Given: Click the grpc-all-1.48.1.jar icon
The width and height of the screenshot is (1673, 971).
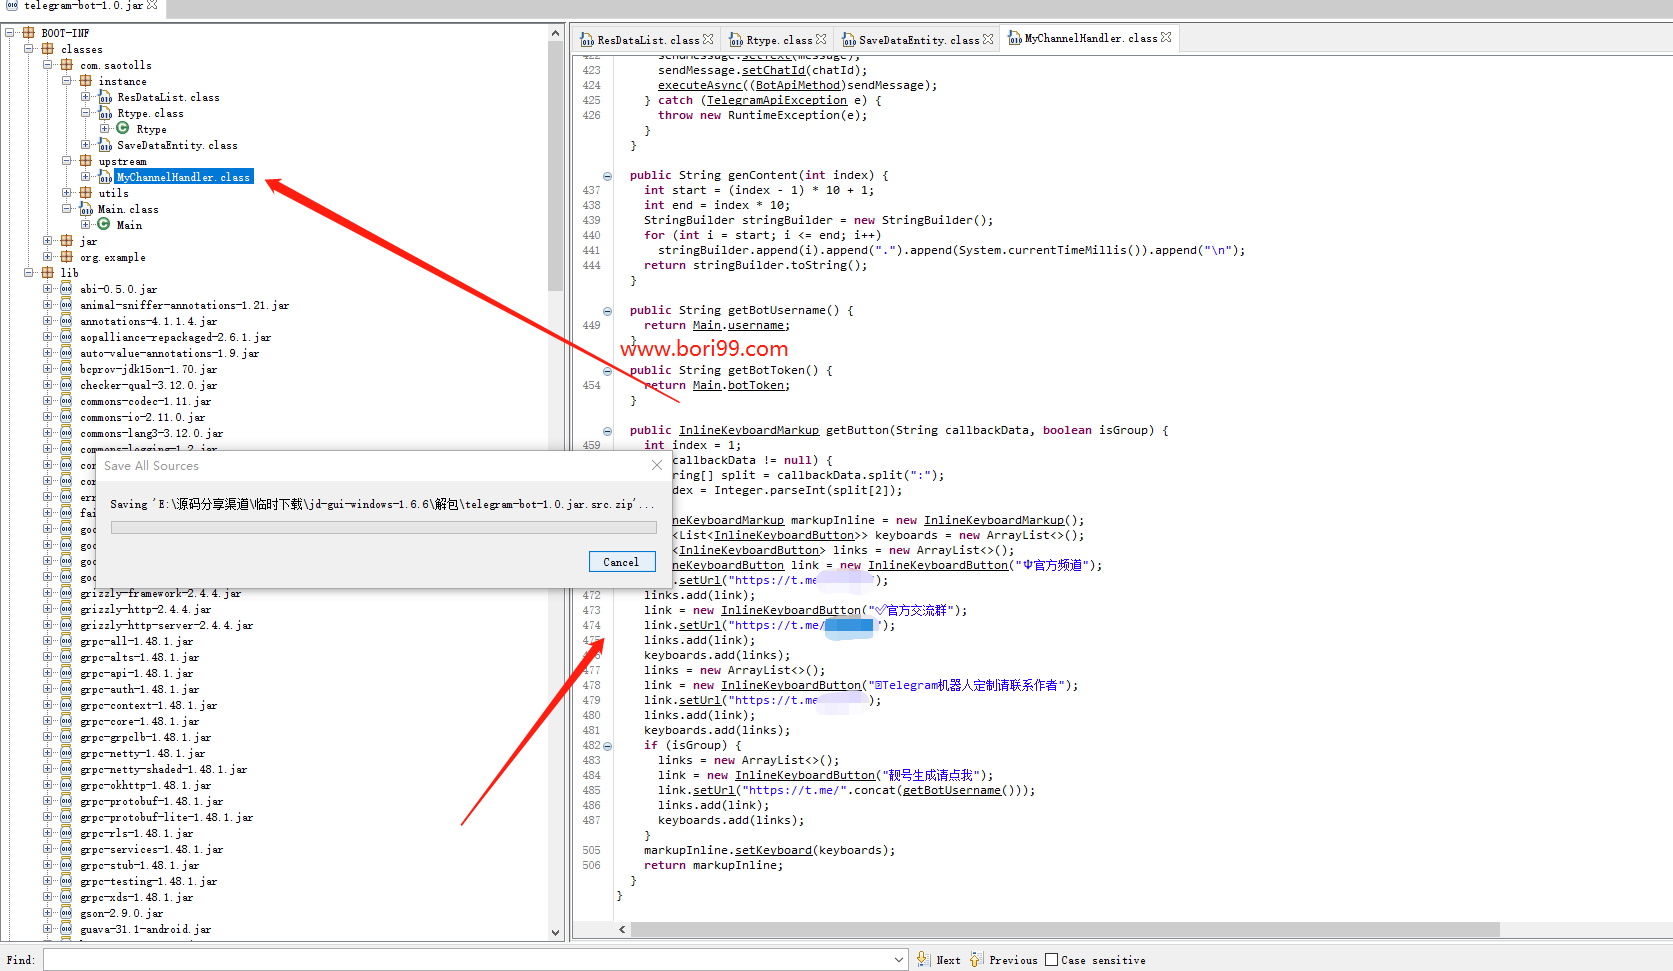Looking at the screenshot, I should (66, 641).
